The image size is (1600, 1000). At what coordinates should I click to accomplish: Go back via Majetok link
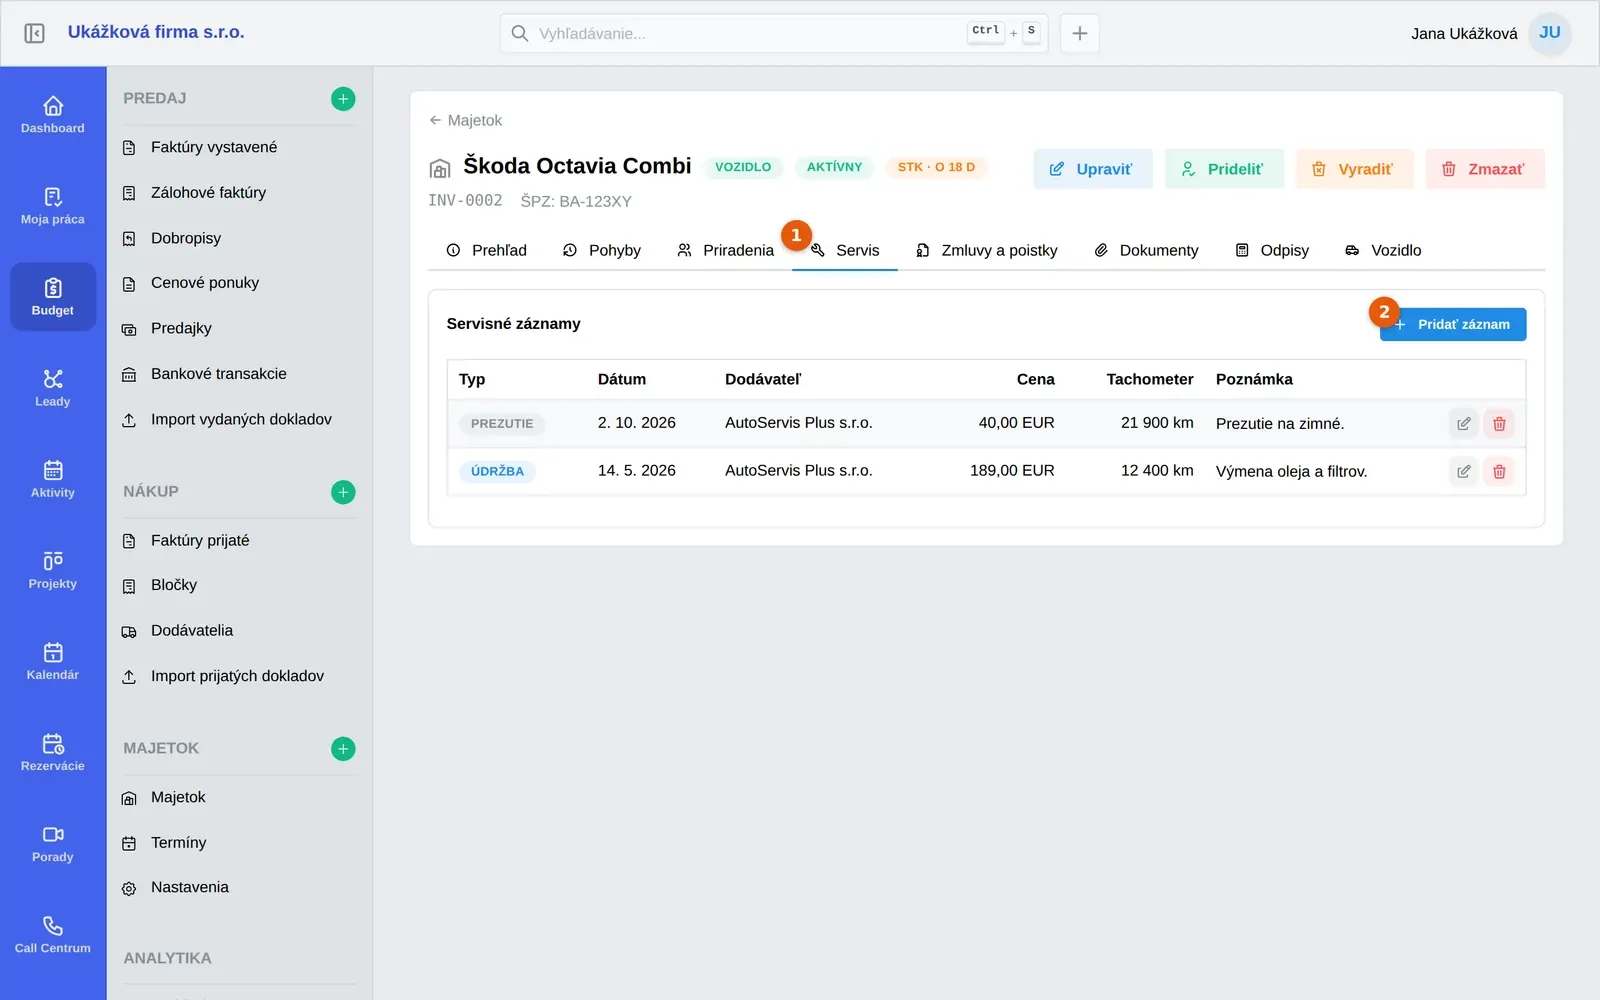[466, 120]
